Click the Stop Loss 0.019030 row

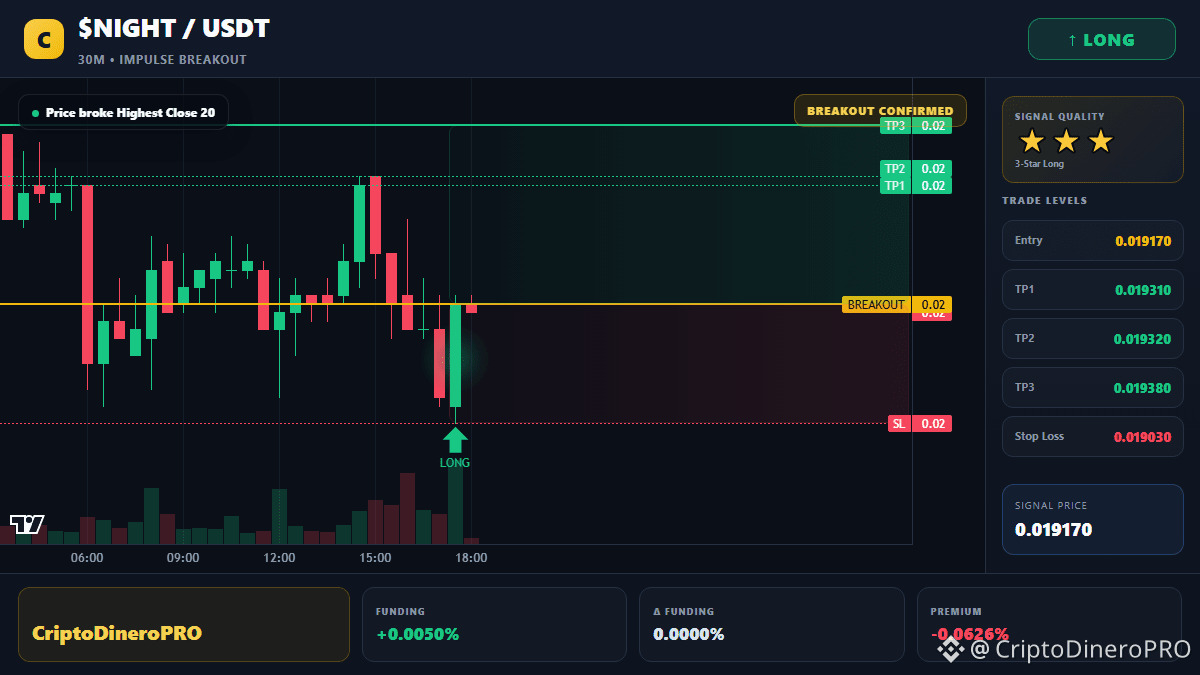[1093, 436]
